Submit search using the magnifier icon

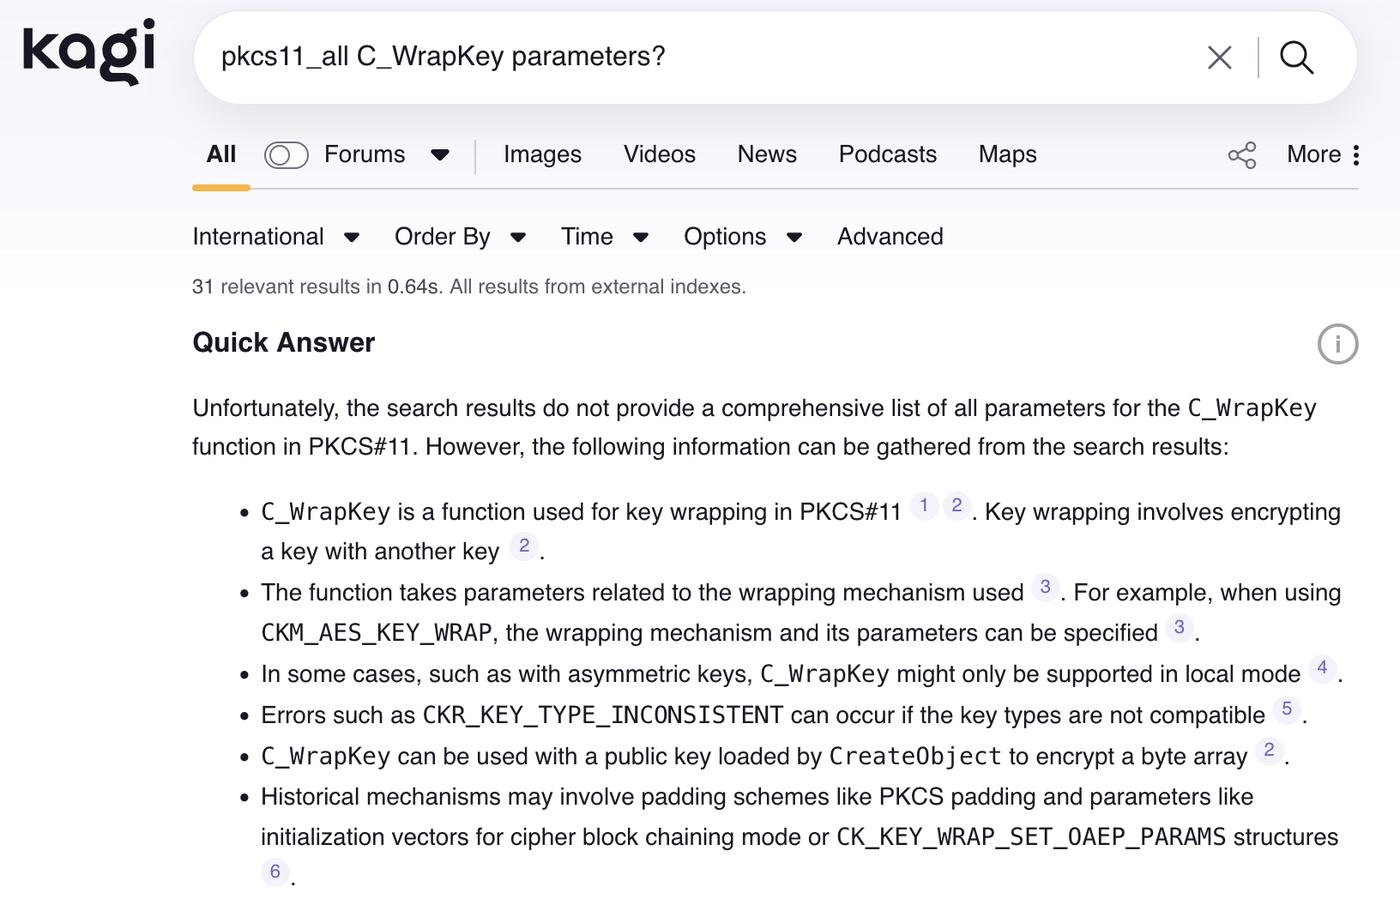(1296, 58)
